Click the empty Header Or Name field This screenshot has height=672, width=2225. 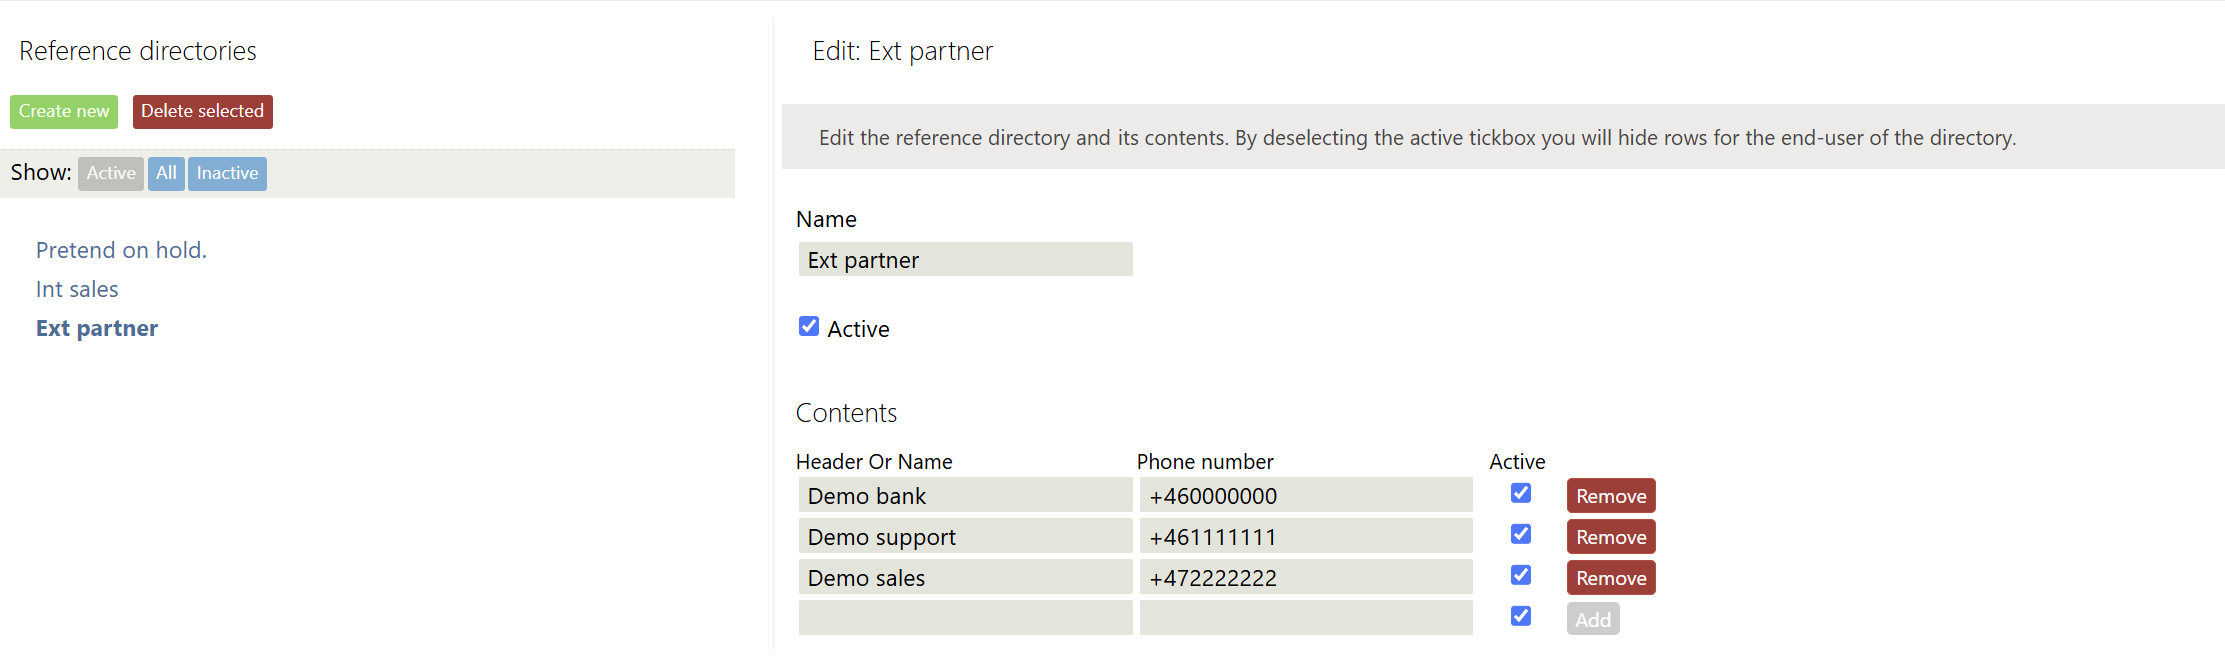click(965, 618)
